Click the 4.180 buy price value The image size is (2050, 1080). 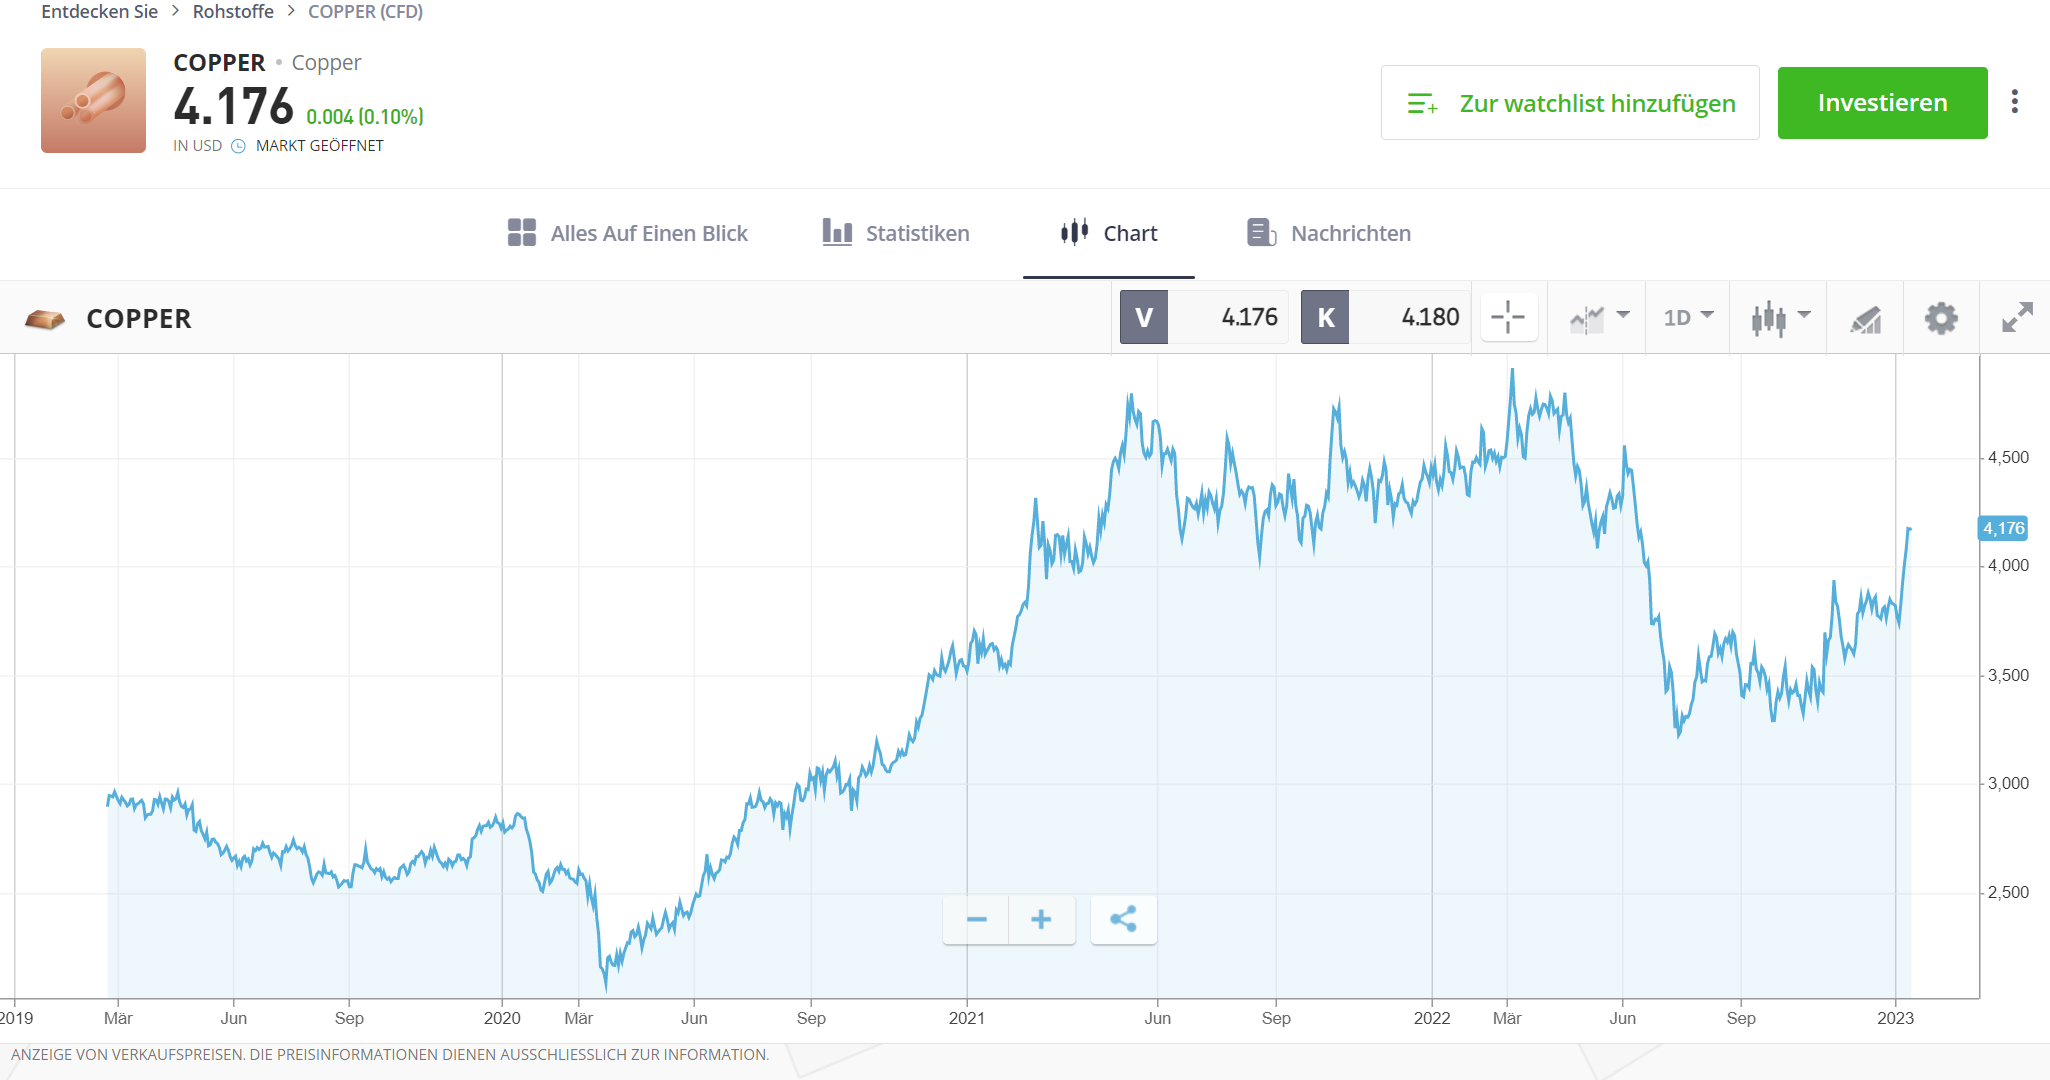[x=1430, y=317]
